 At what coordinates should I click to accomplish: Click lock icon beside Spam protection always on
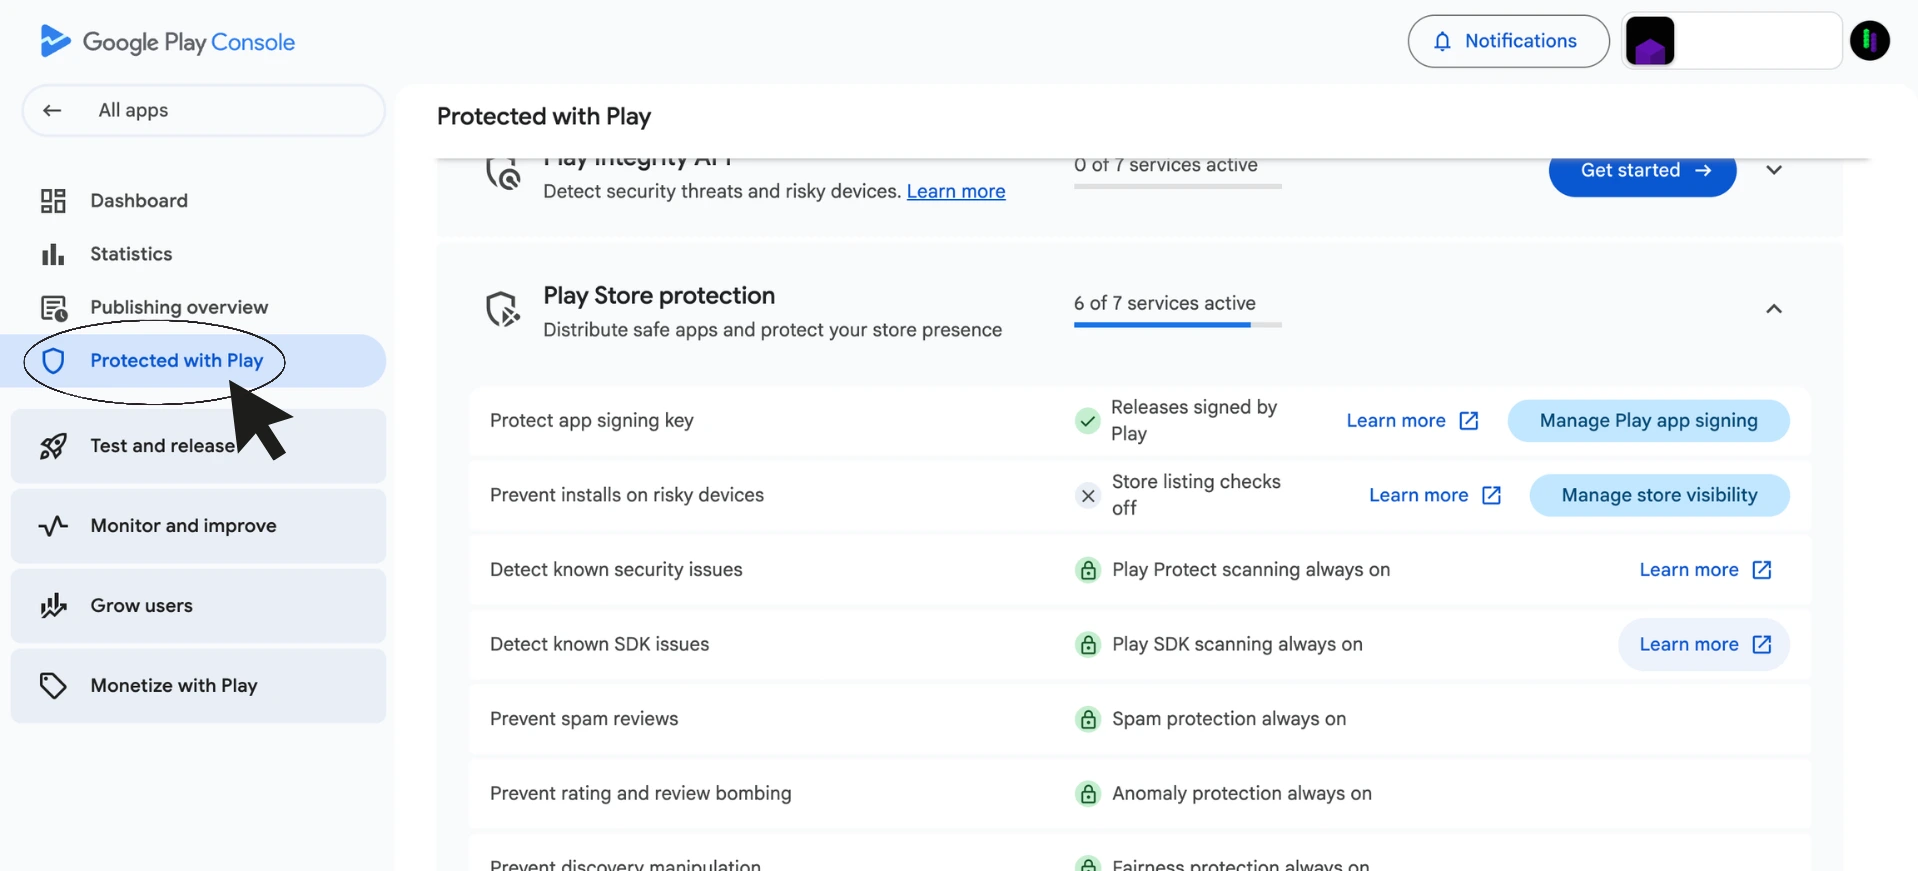click(x=1088, y=719)
